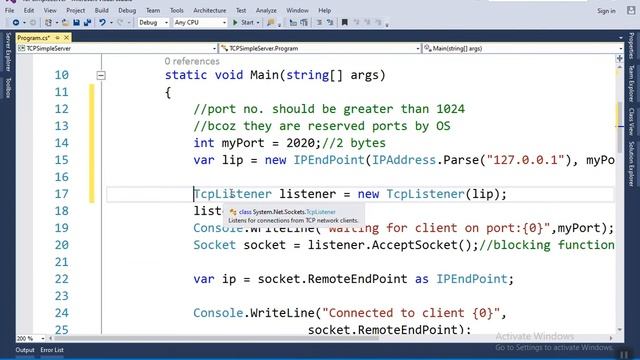Open the Error List panel tab
This screenshot has height=360, width=640.
coord(52,350)
